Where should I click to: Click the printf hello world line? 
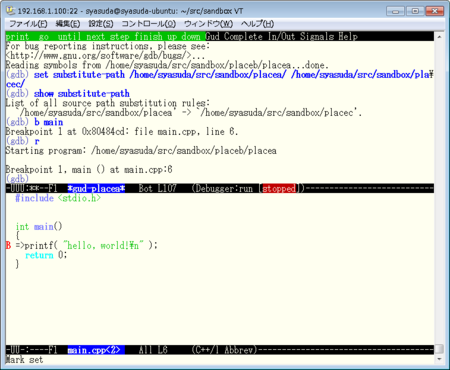(x=91, y=246)
